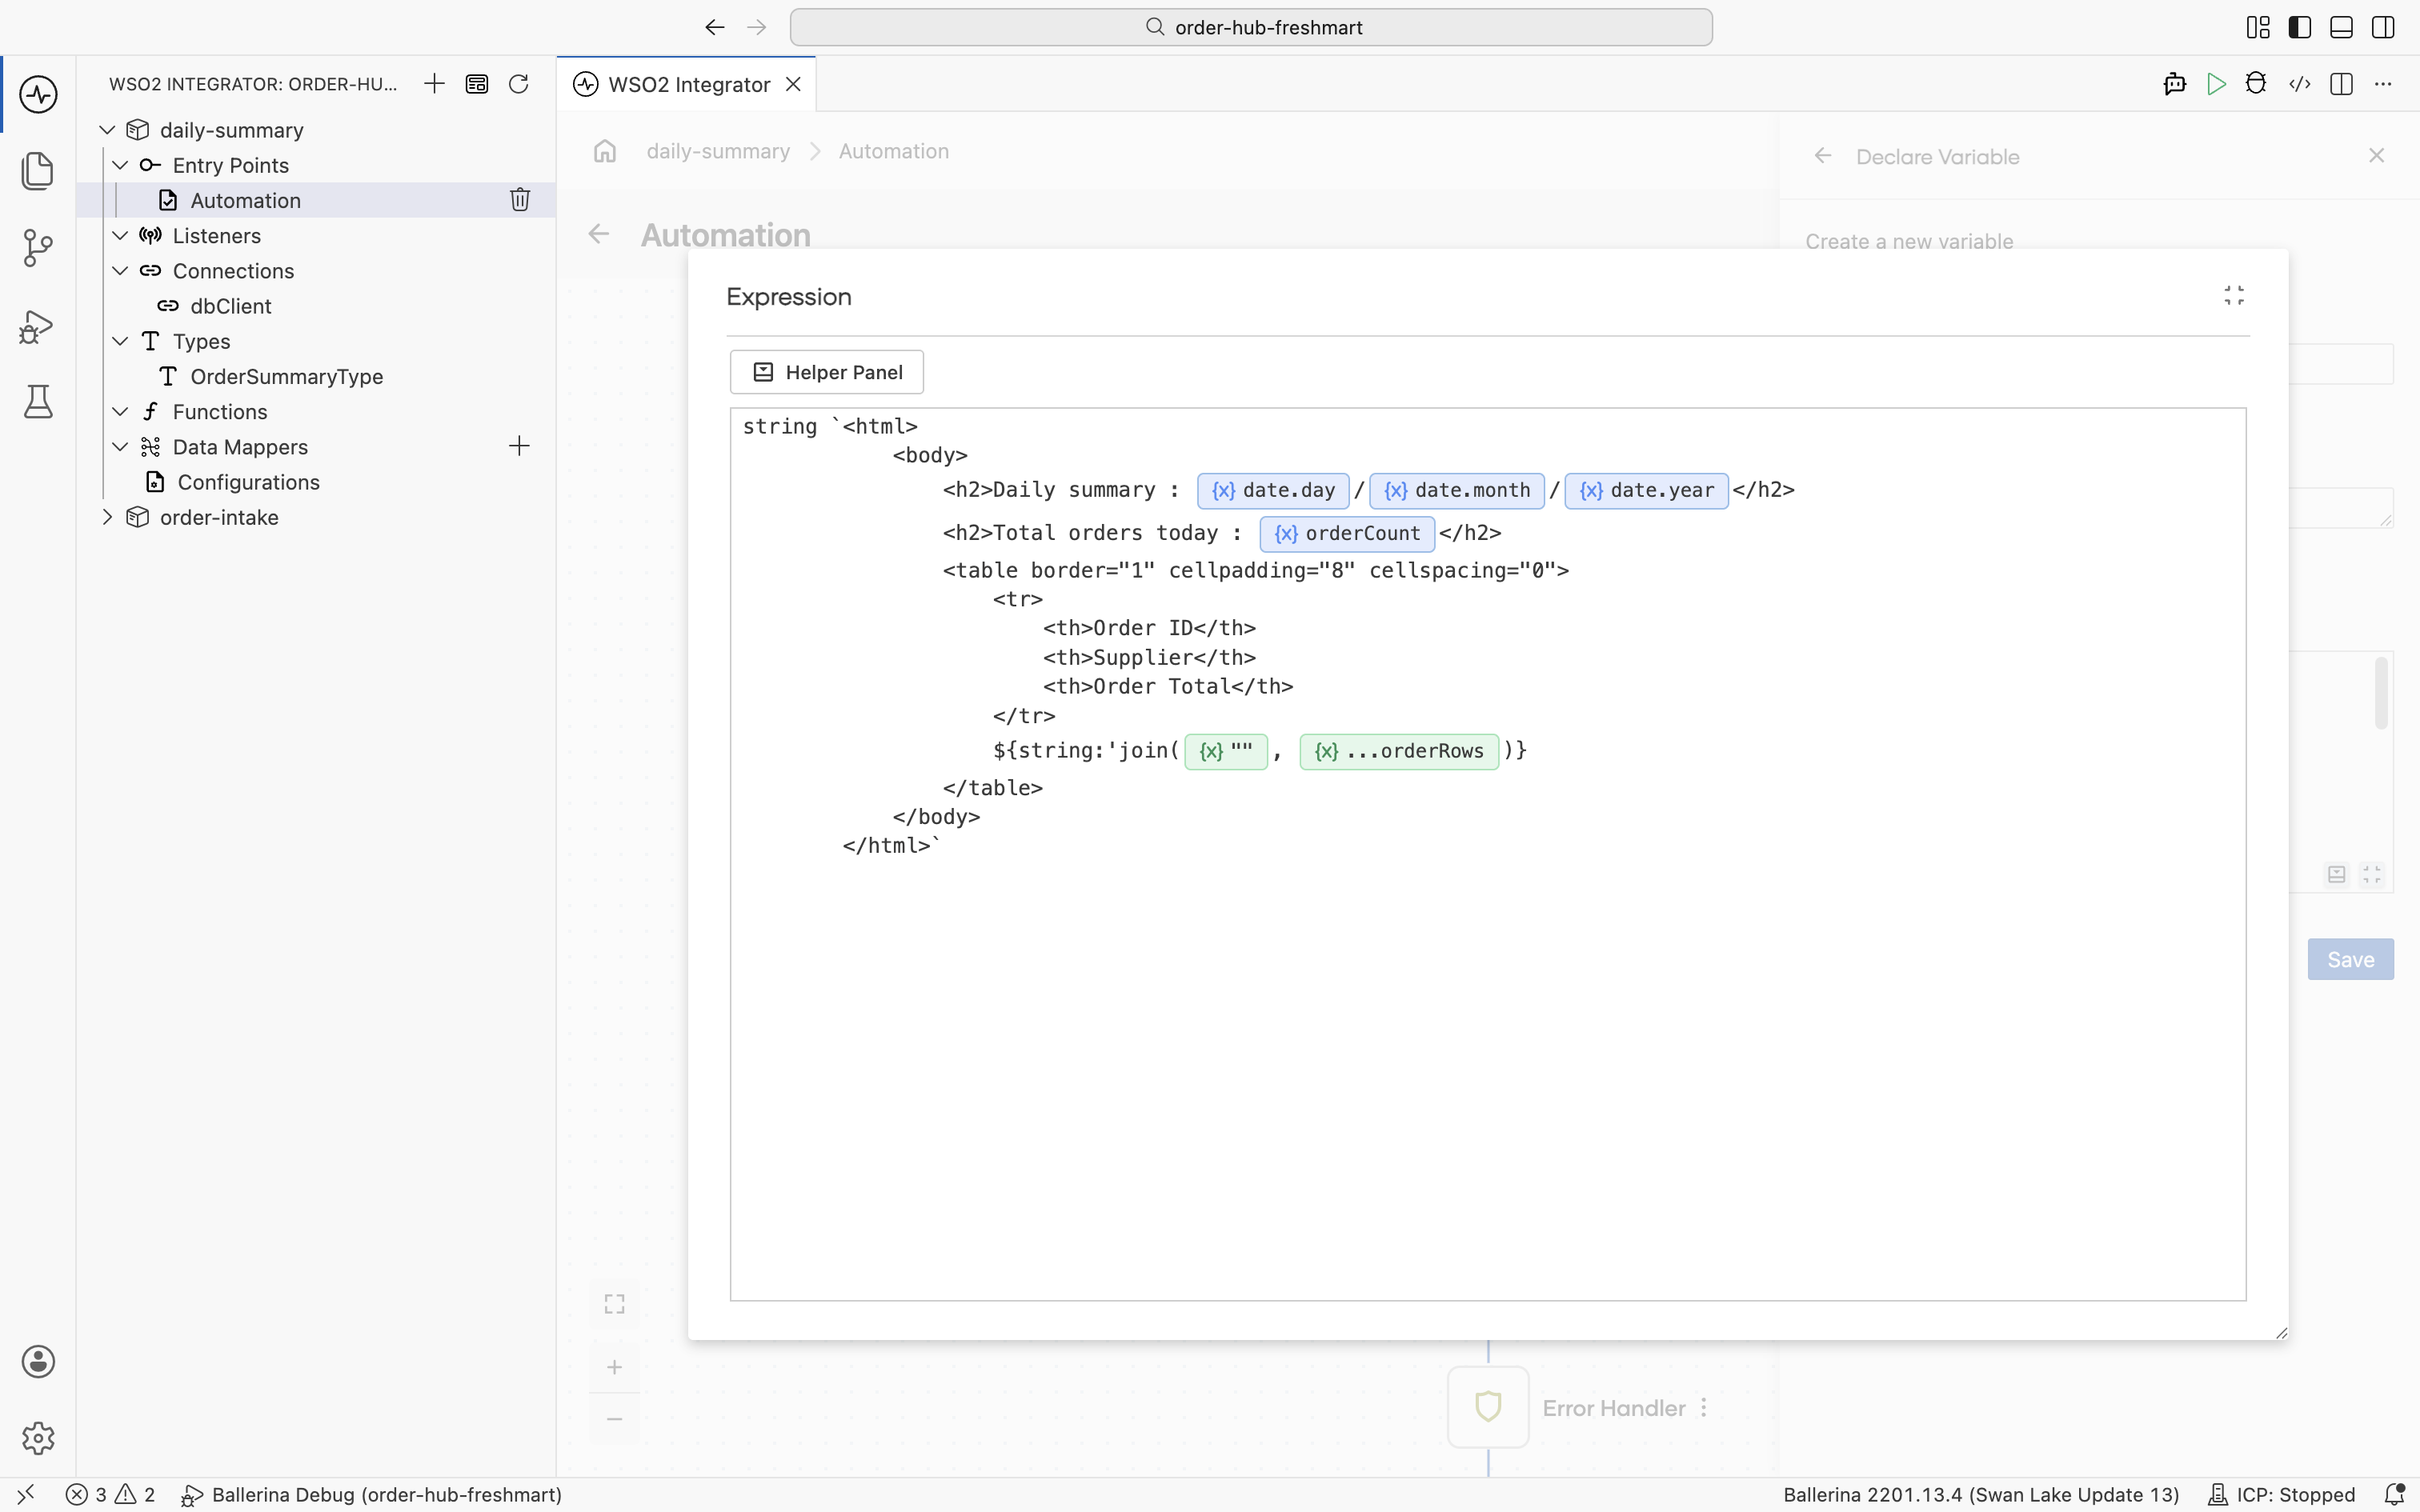2420x1512 pixels.
Task: Click the date.year variable chip
Action: 1646,490
